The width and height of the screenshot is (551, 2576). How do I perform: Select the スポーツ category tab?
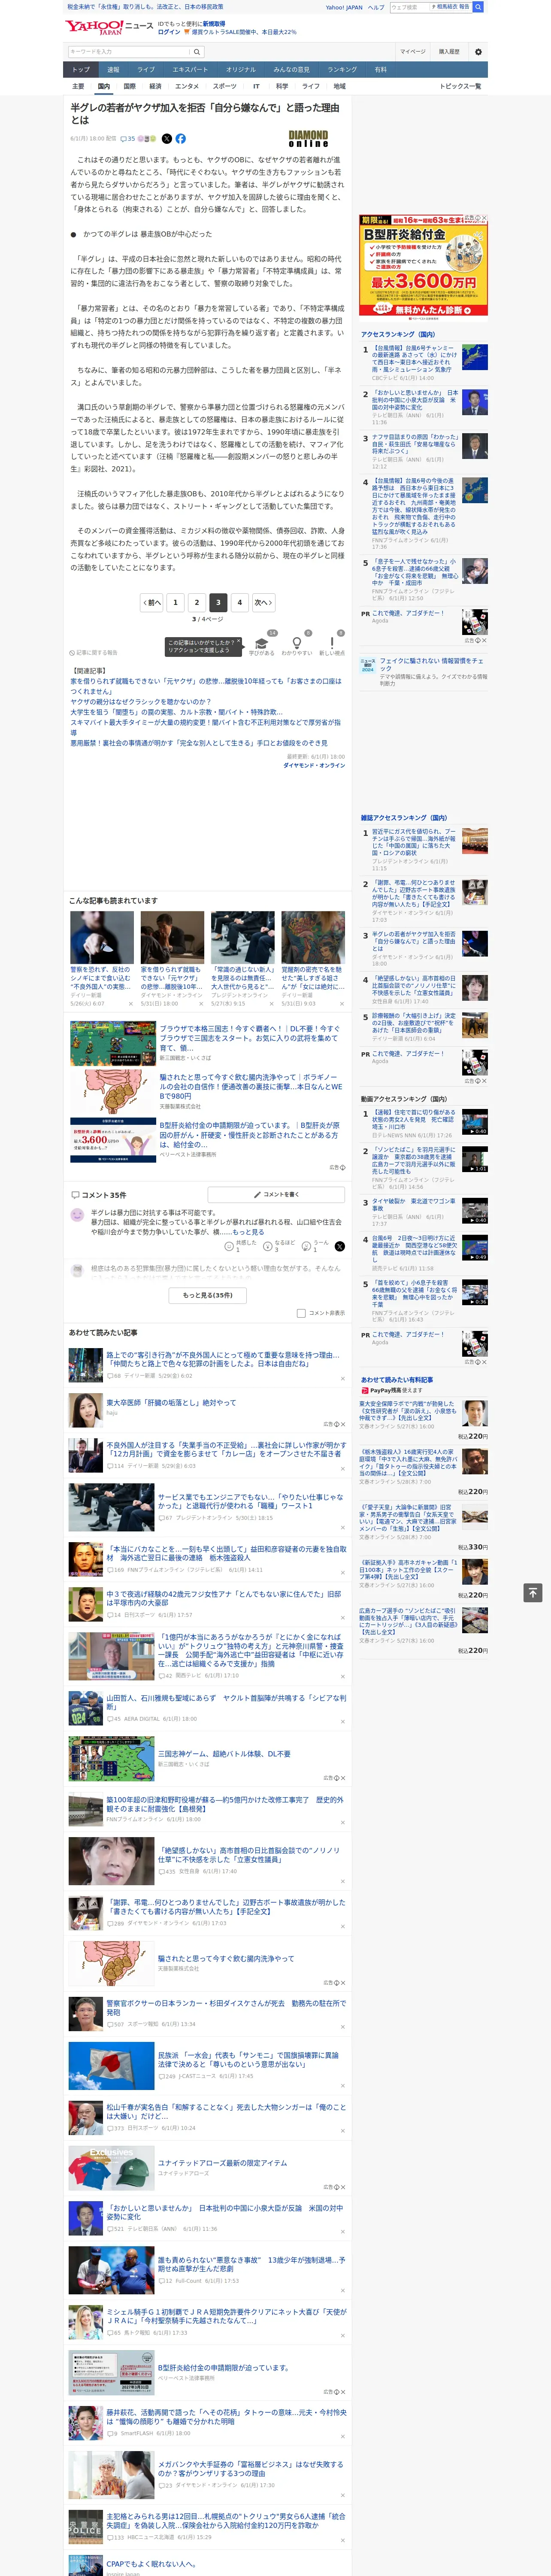(x=225, y=86)
